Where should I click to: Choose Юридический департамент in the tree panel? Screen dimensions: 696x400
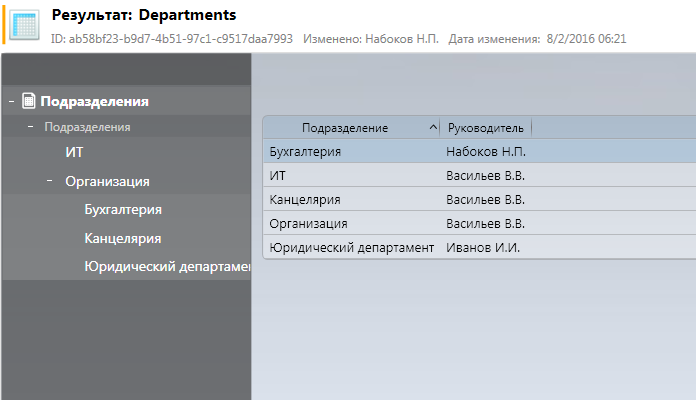point(166,266)
